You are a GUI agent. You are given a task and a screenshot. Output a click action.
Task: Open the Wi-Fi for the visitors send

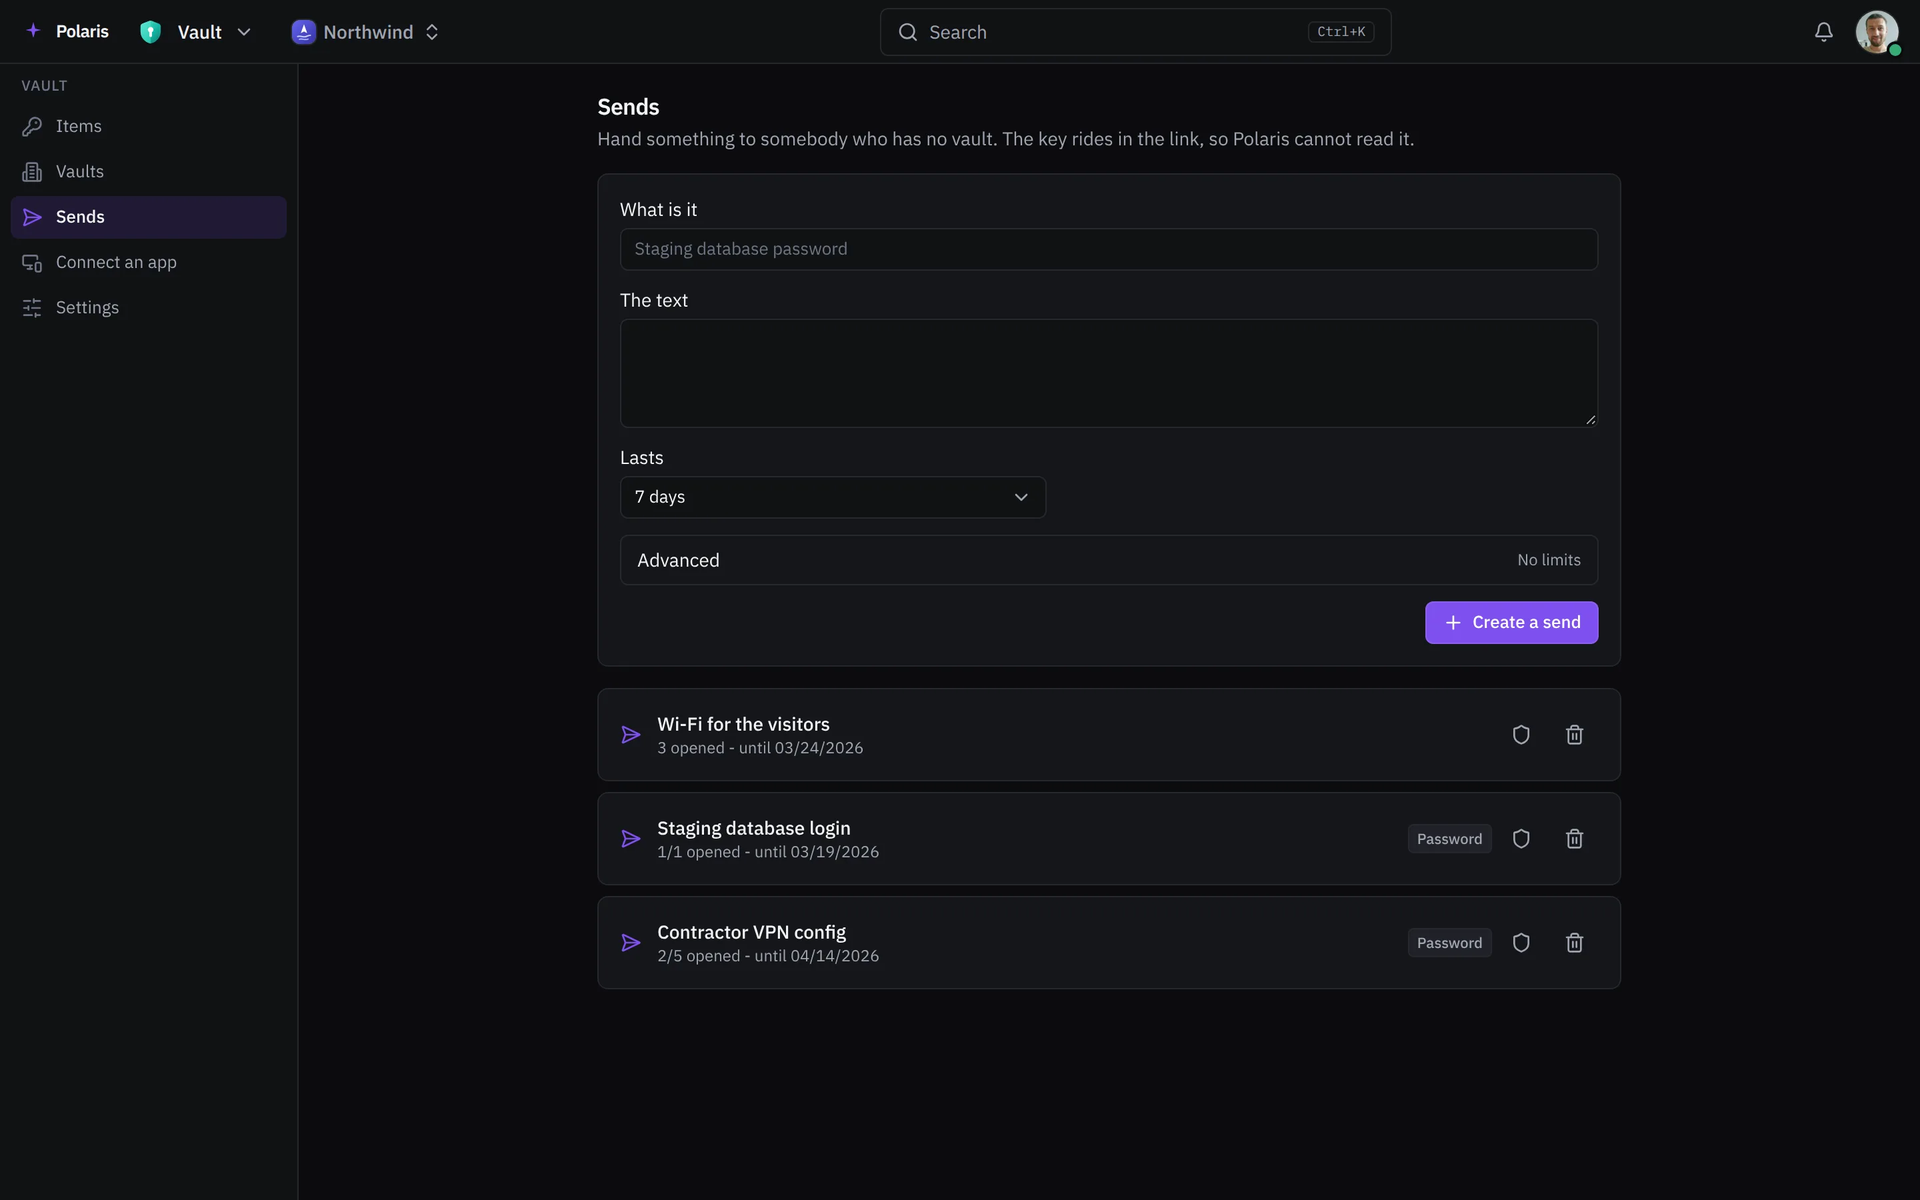[1108, 734]
